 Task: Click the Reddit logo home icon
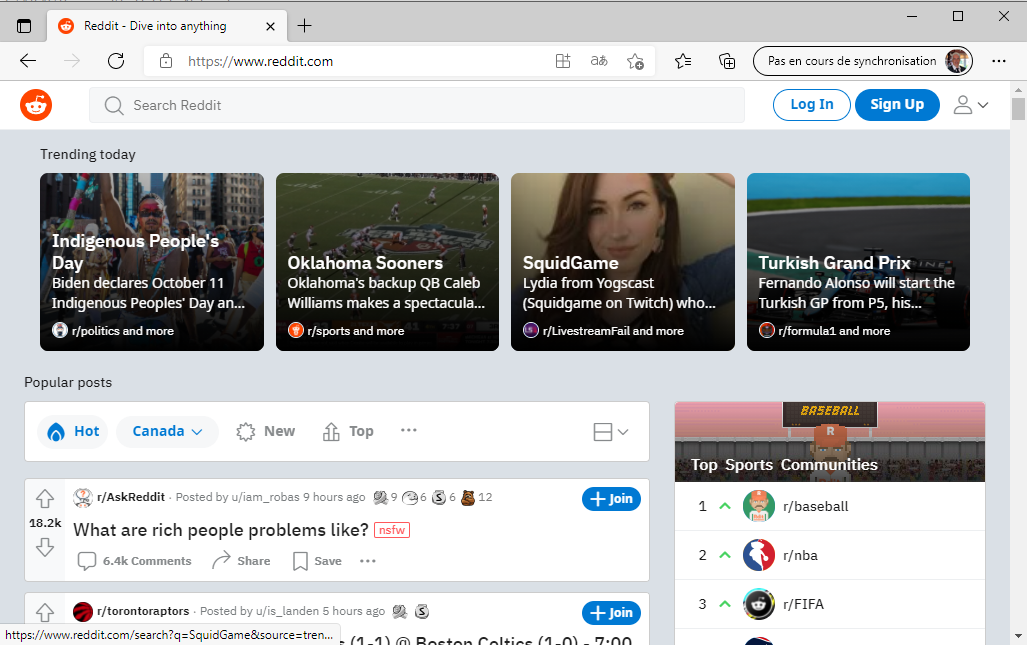coord(36,105)
